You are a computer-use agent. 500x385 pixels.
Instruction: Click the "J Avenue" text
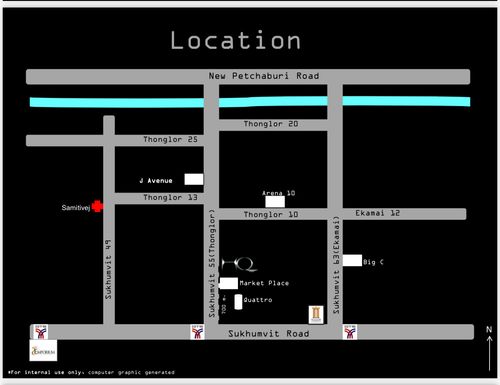click(156, 181)
